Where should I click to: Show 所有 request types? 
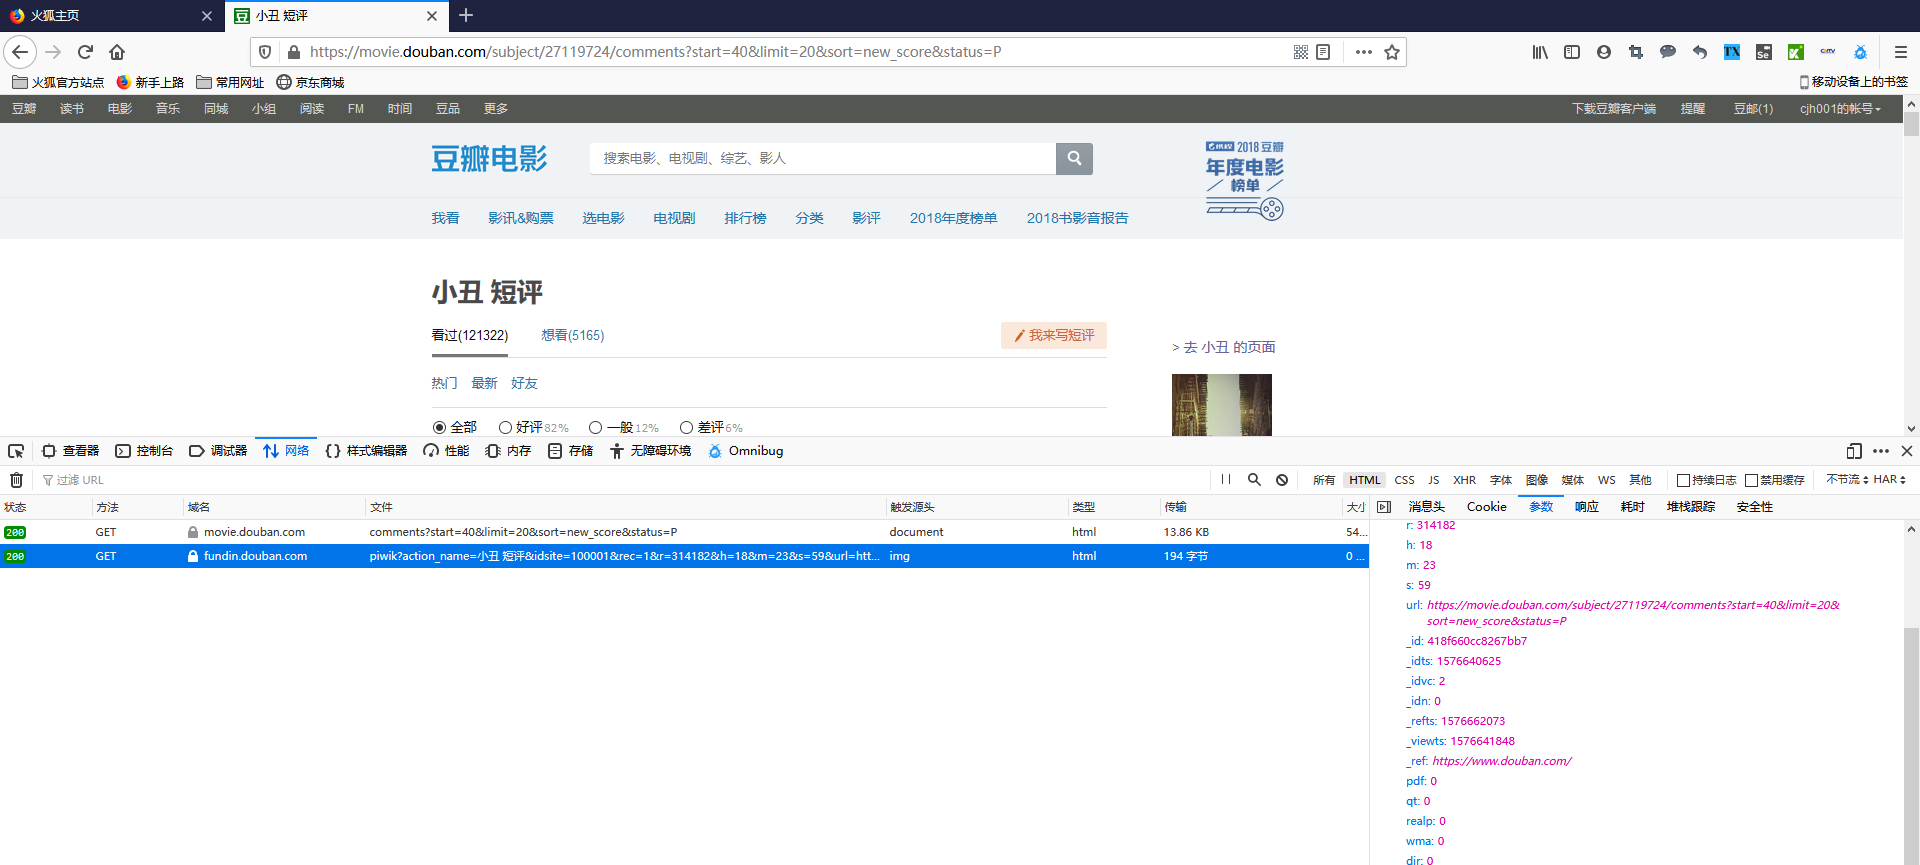pos(1323,480)
